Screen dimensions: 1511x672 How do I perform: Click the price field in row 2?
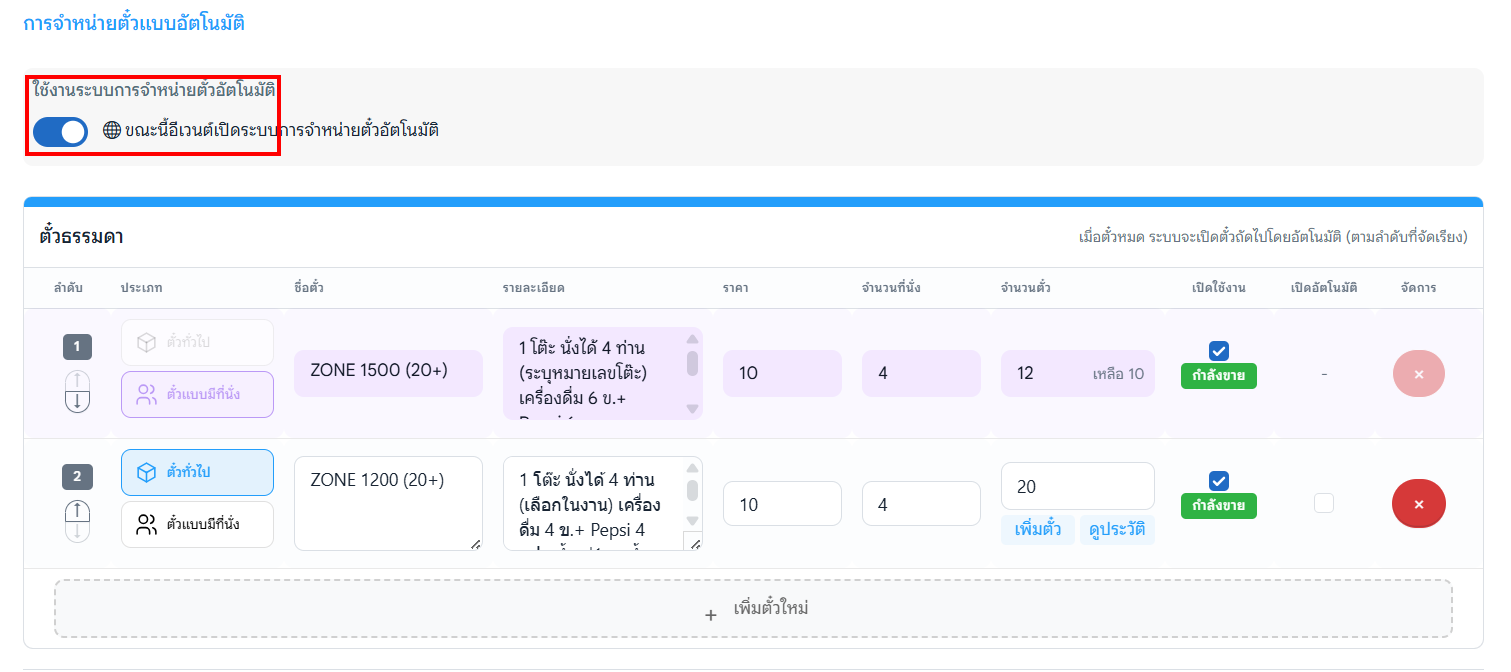point(782,505)
